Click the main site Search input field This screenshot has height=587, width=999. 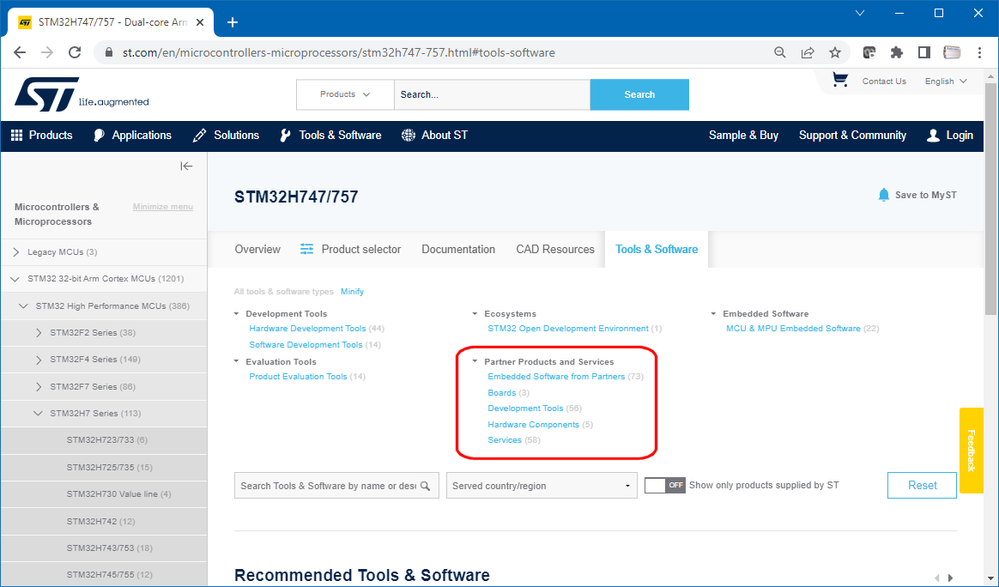[492, 94]
